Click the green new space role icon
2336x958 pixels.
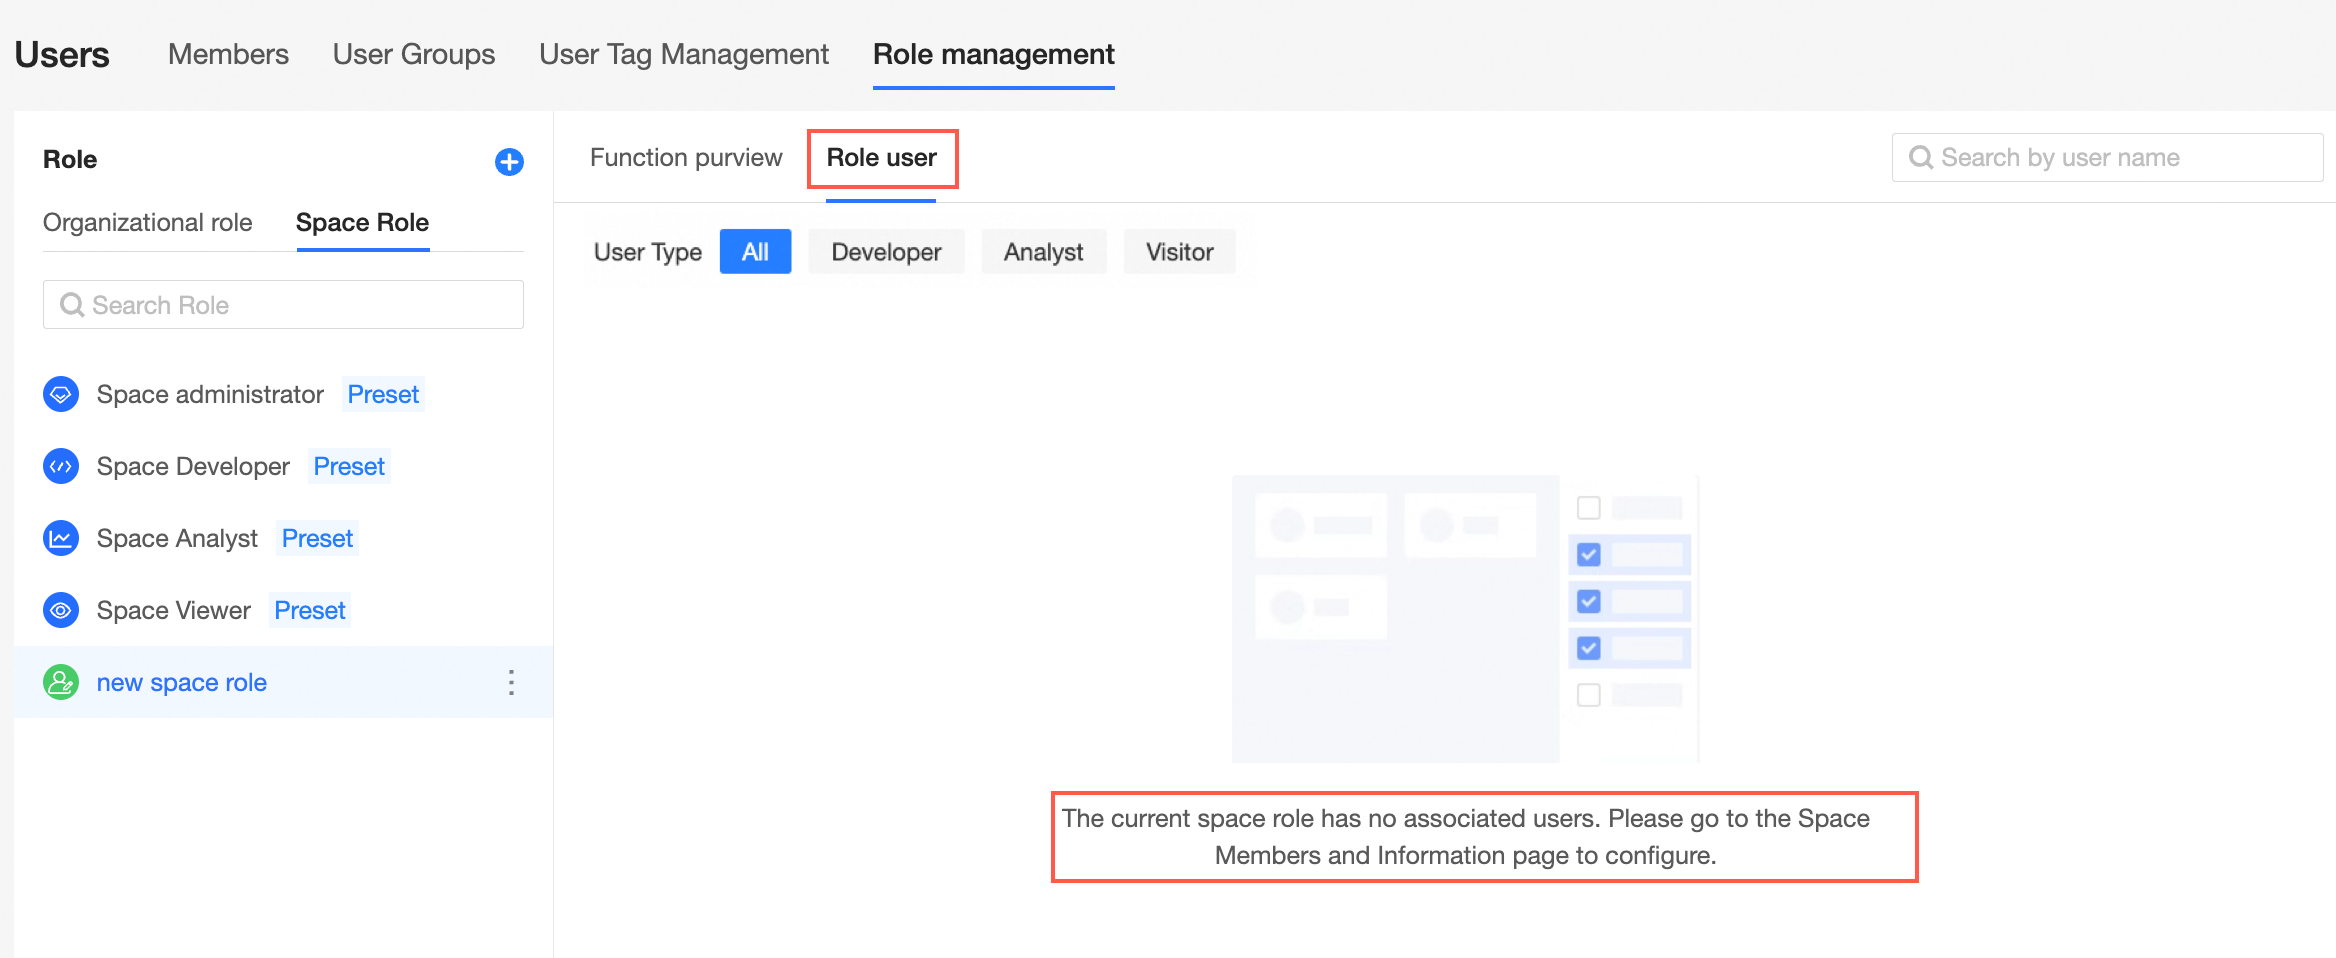click(61, 682)
